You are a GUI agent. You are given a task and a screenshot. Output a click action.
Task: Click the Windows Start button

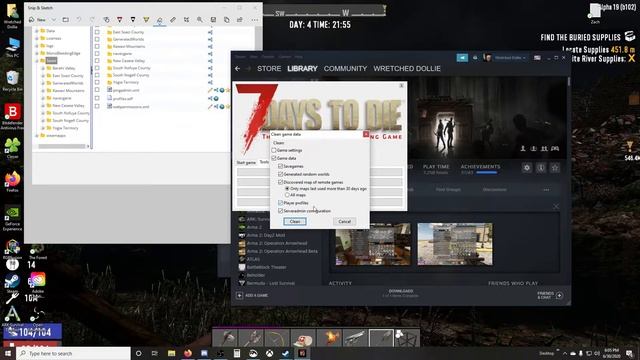pyautogui.click(x=8, y=353)
